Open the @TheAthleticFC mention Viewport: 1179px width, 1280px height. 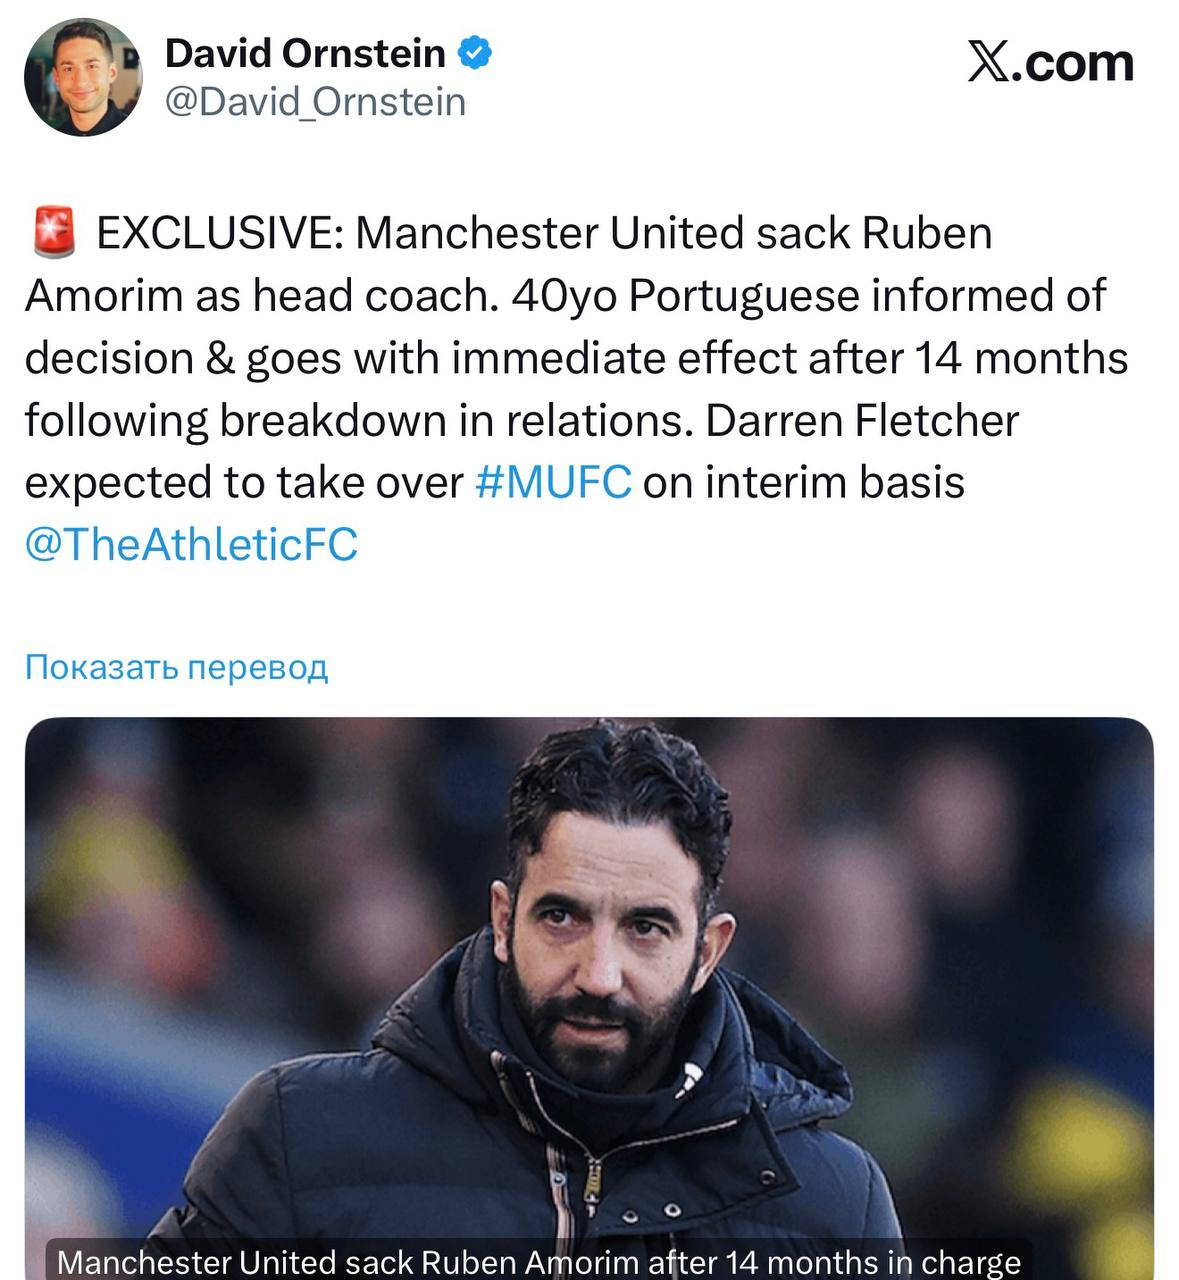pos(191,544)
